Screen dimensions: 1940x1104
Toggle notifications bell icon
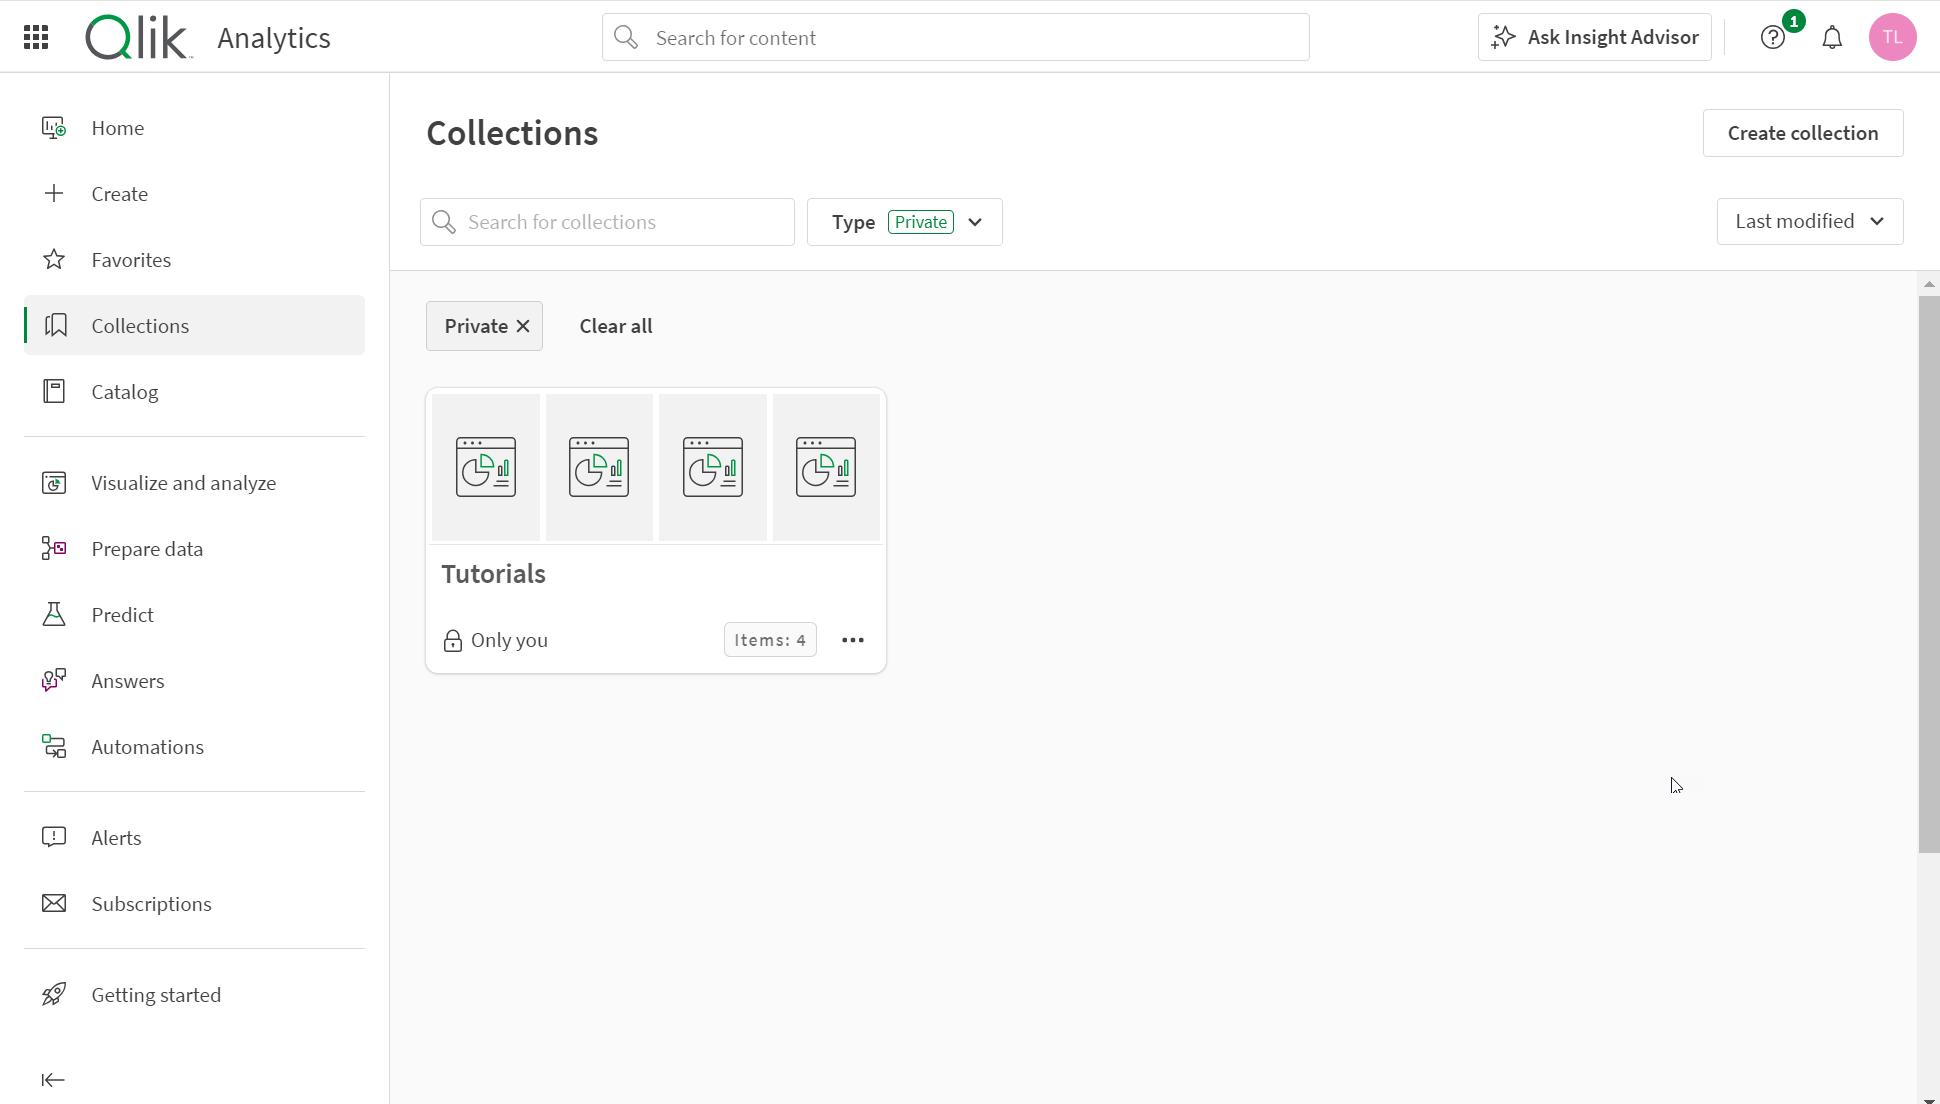1832,37
